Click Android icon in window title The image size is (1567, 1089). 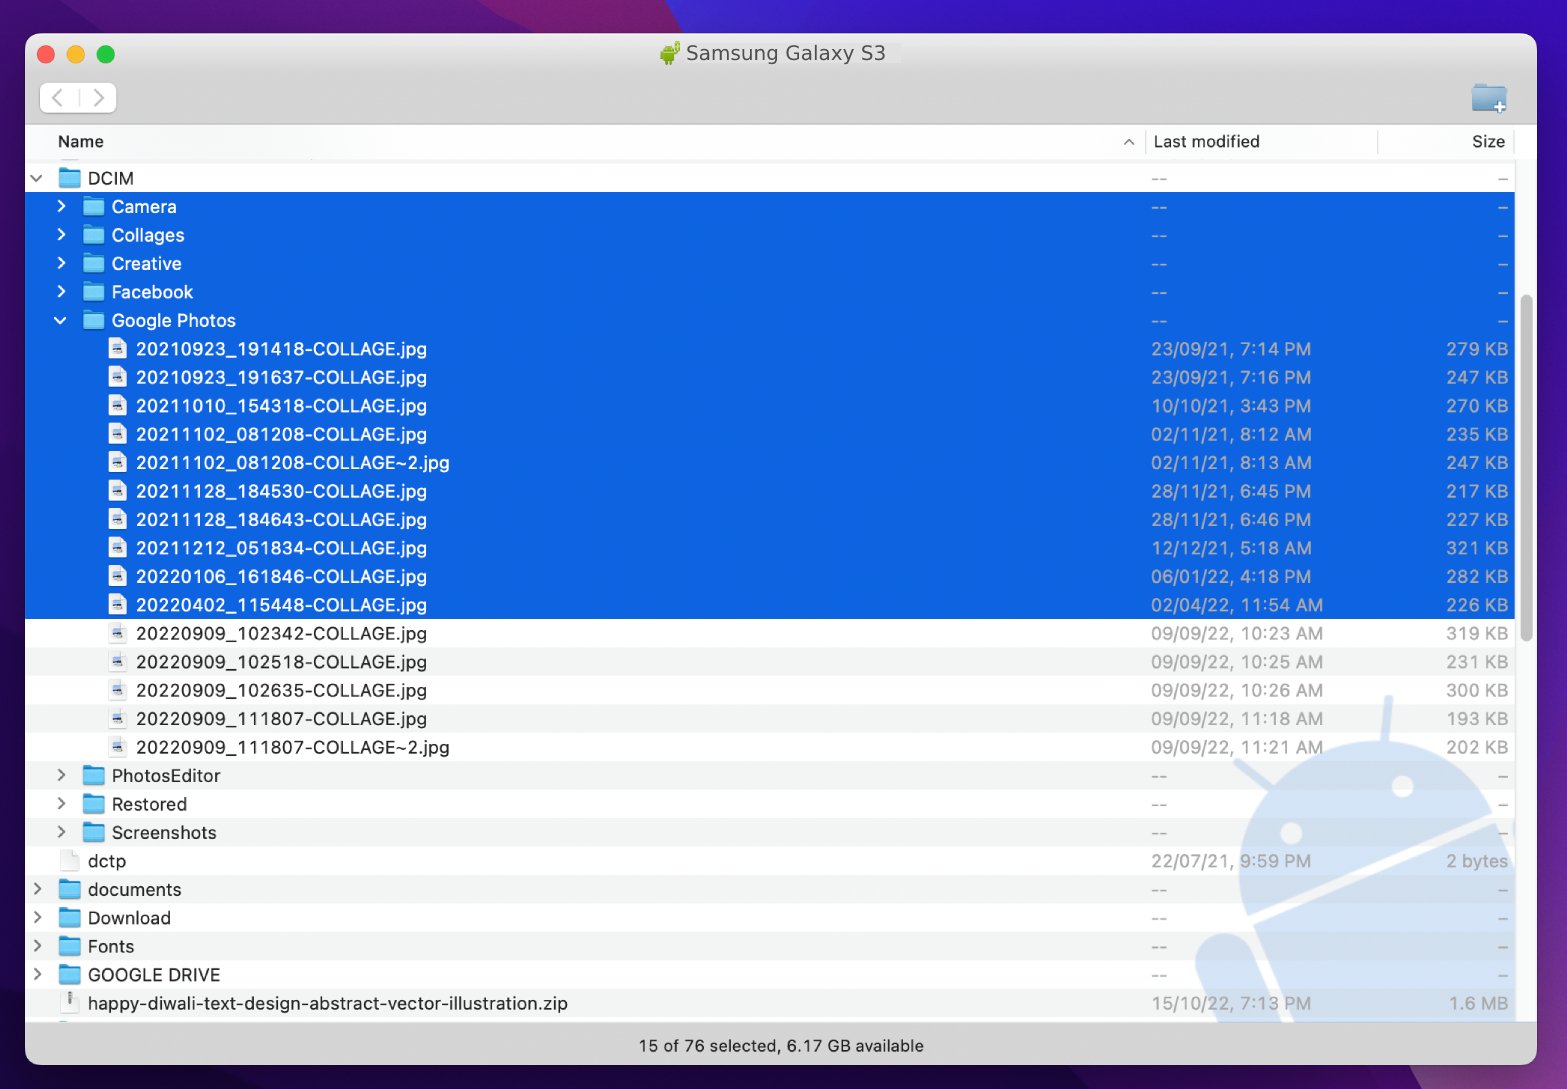point(669,53)
